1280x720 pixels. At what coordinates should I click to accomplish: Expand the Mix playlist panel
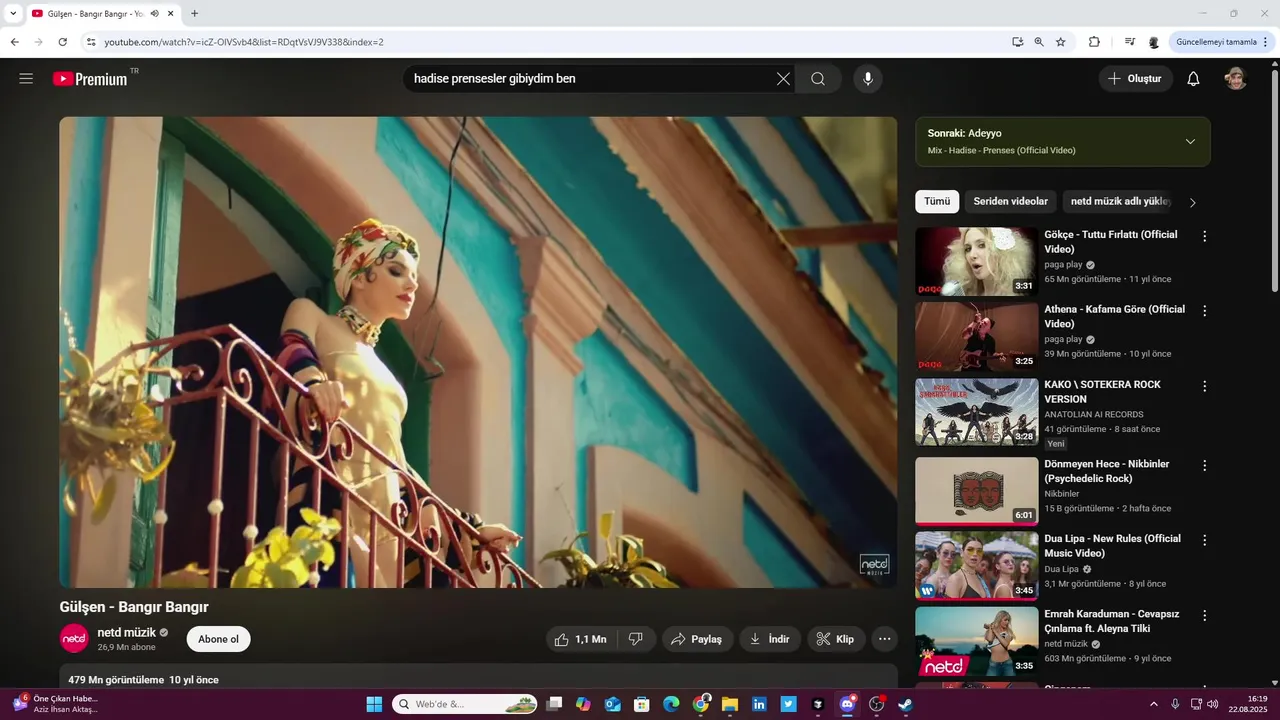click(1190, 141)
